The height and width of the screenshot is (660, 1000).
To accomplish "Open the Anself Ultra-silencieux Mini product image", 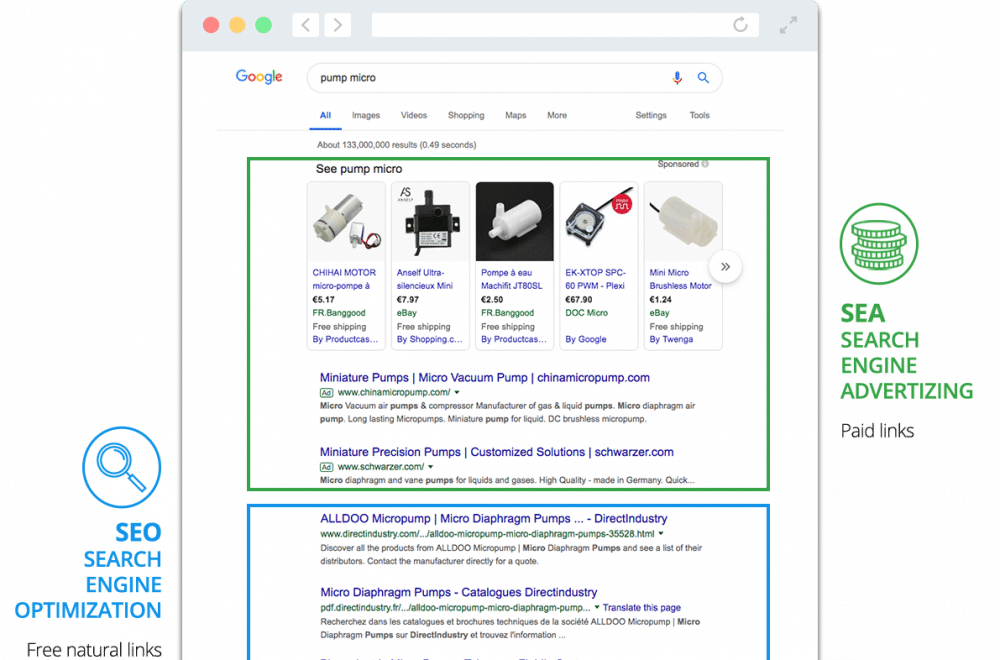I will click(430, 221).
